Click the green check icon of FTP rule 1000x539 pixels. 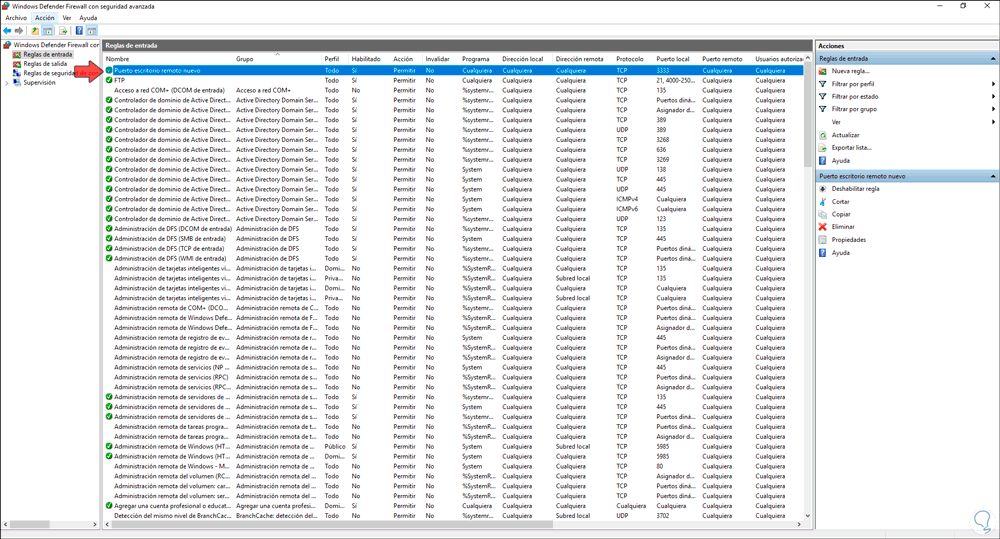(108, 80)
